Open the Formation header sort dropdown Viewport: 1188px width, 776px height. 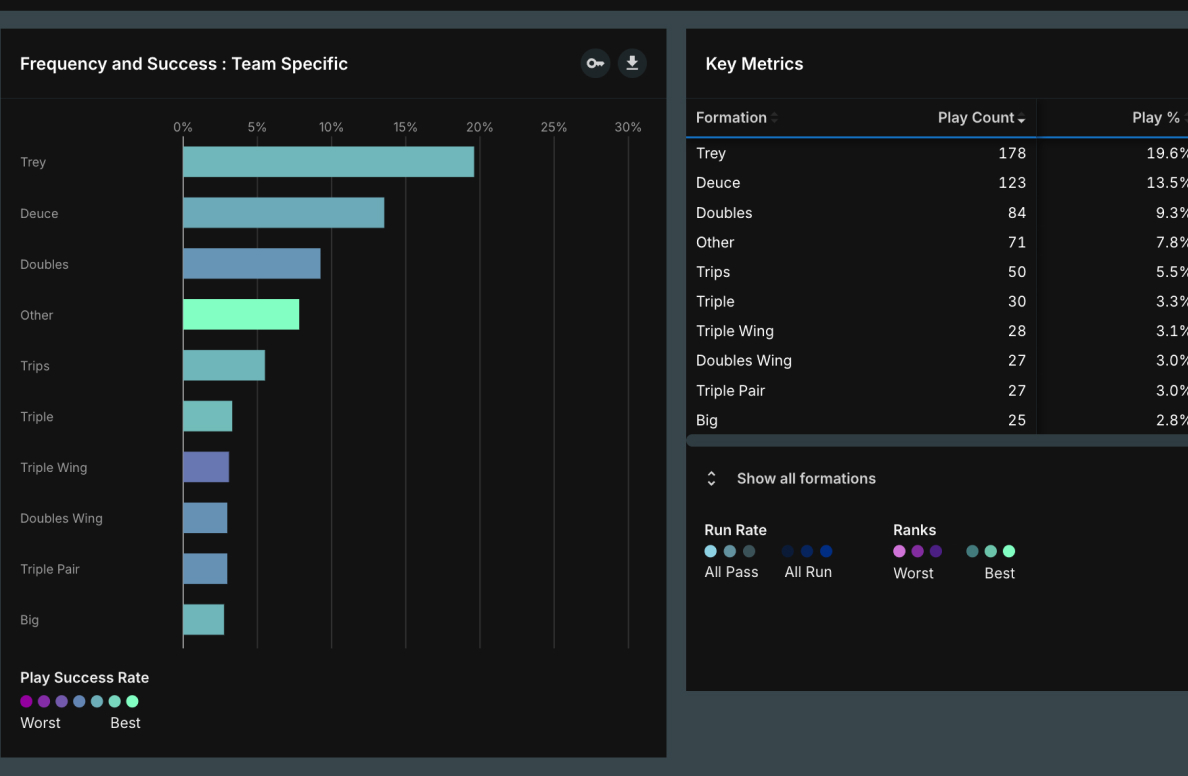pyautogui.click(x=770, y=117)
